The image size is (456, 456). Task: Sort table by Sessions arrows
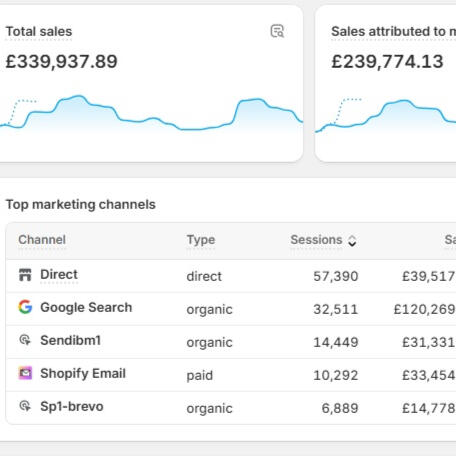click(352, 241)
